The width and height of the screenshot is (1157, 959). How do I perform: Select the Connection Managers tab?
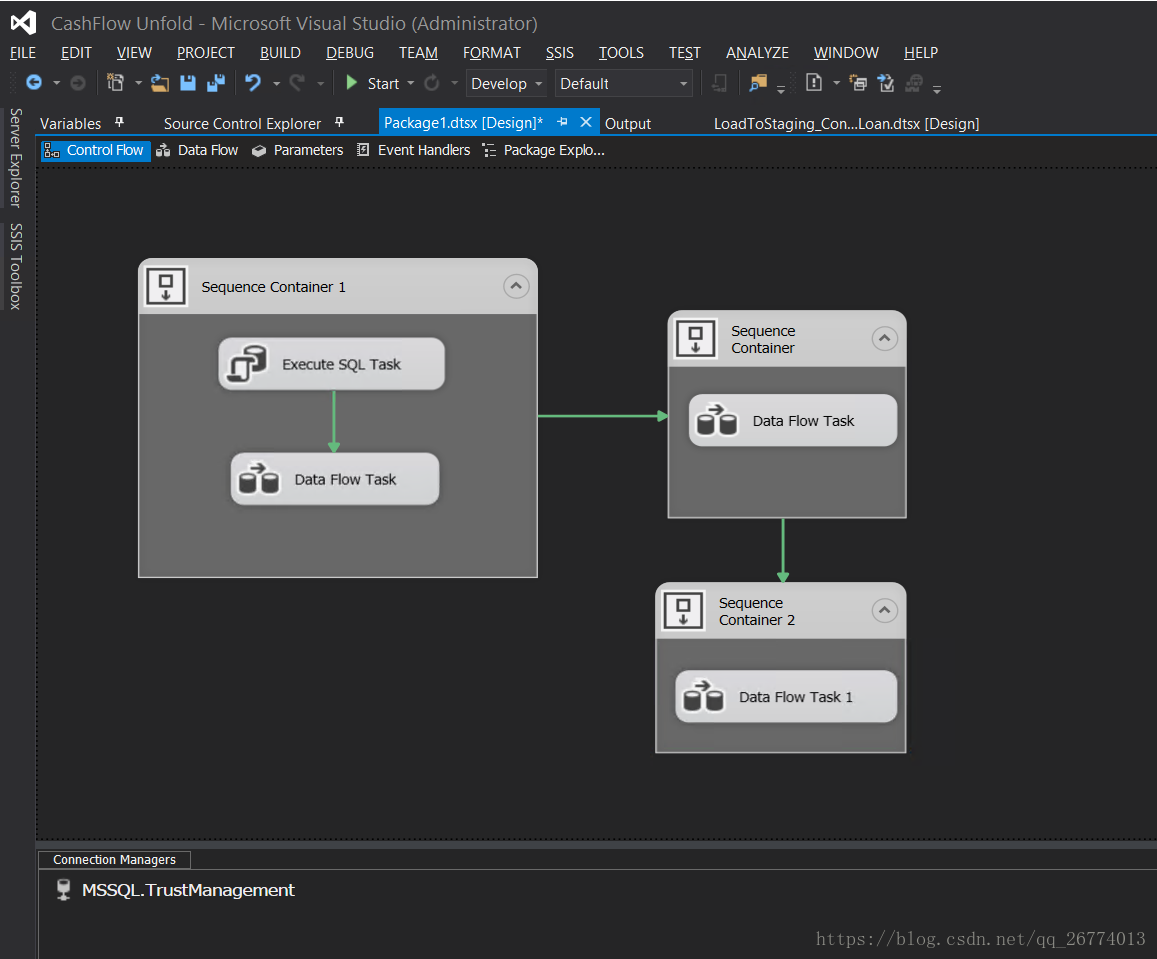click(114, 859)
